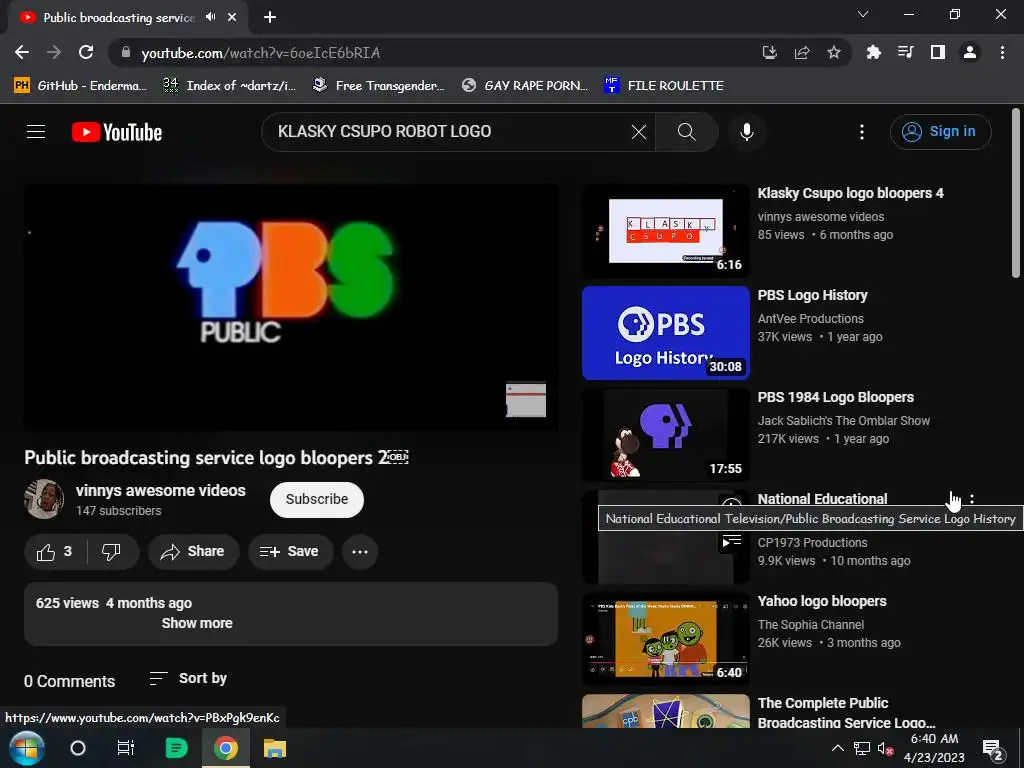Run search with the magnifier button
The height and width of the screenshot is (768, 1024).
686,132
